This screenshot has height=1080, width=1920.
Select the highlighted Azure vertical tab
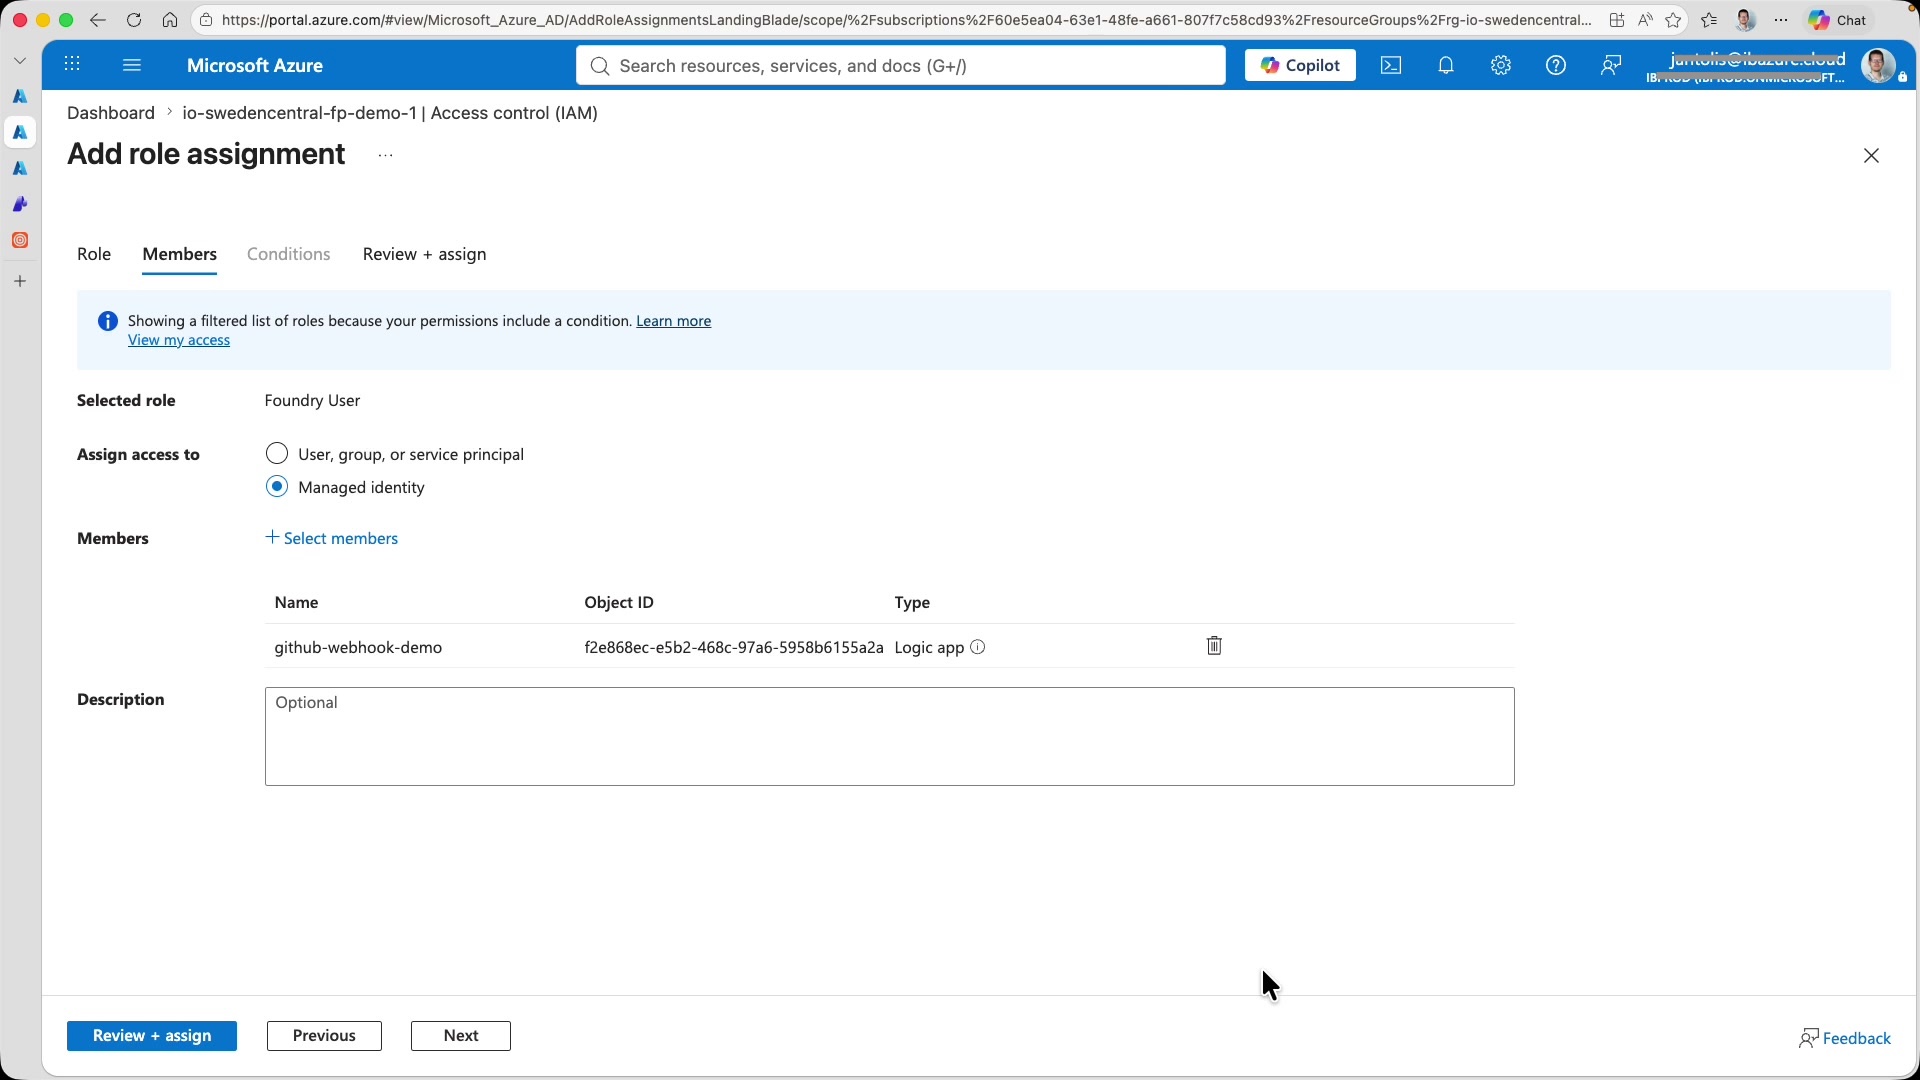[20, 133]
